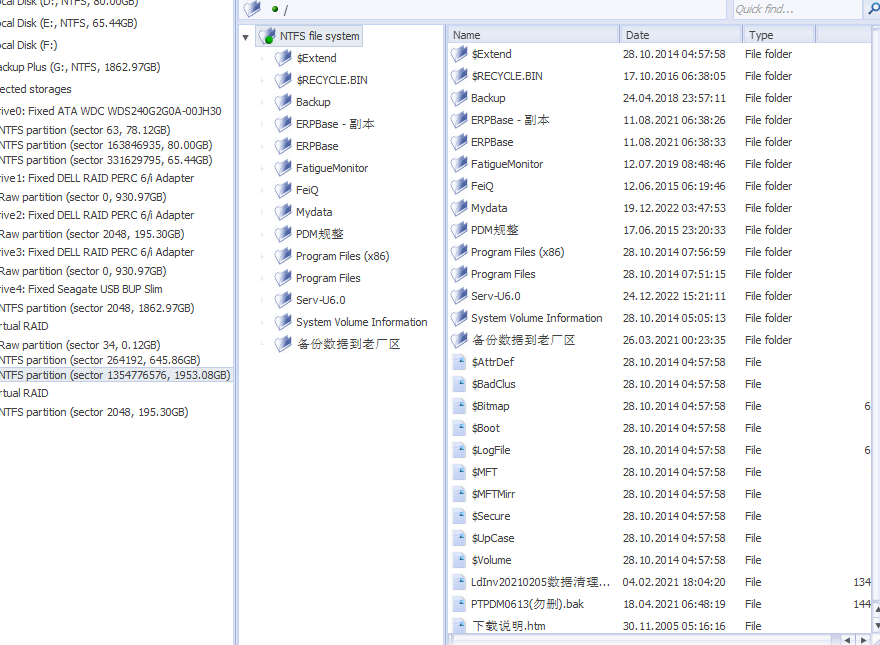Click the FatigueMonitor folder icon in tree
Screen dimensions: 880x645
[x=283, y=168]
